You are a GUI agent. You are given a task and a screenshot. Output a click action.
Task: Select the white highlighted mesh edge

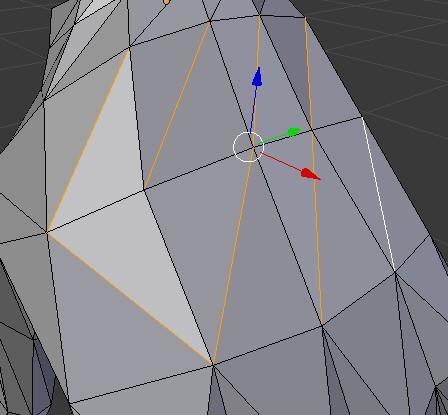tap(379, 193)
